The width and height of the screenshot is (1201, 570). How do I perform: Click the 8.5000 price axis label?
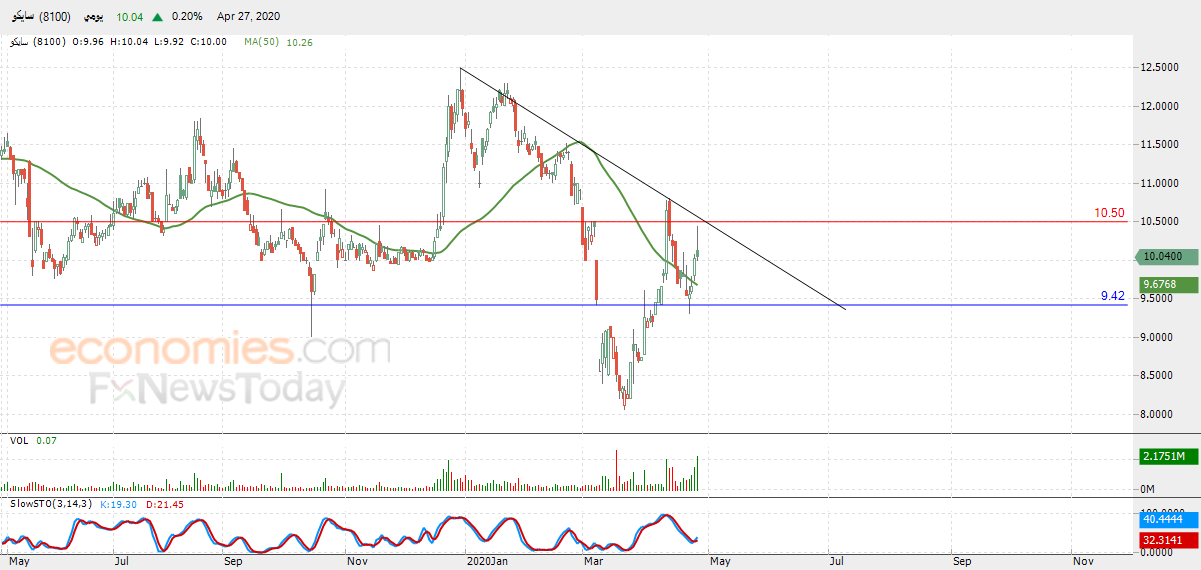coord(1158,375)
